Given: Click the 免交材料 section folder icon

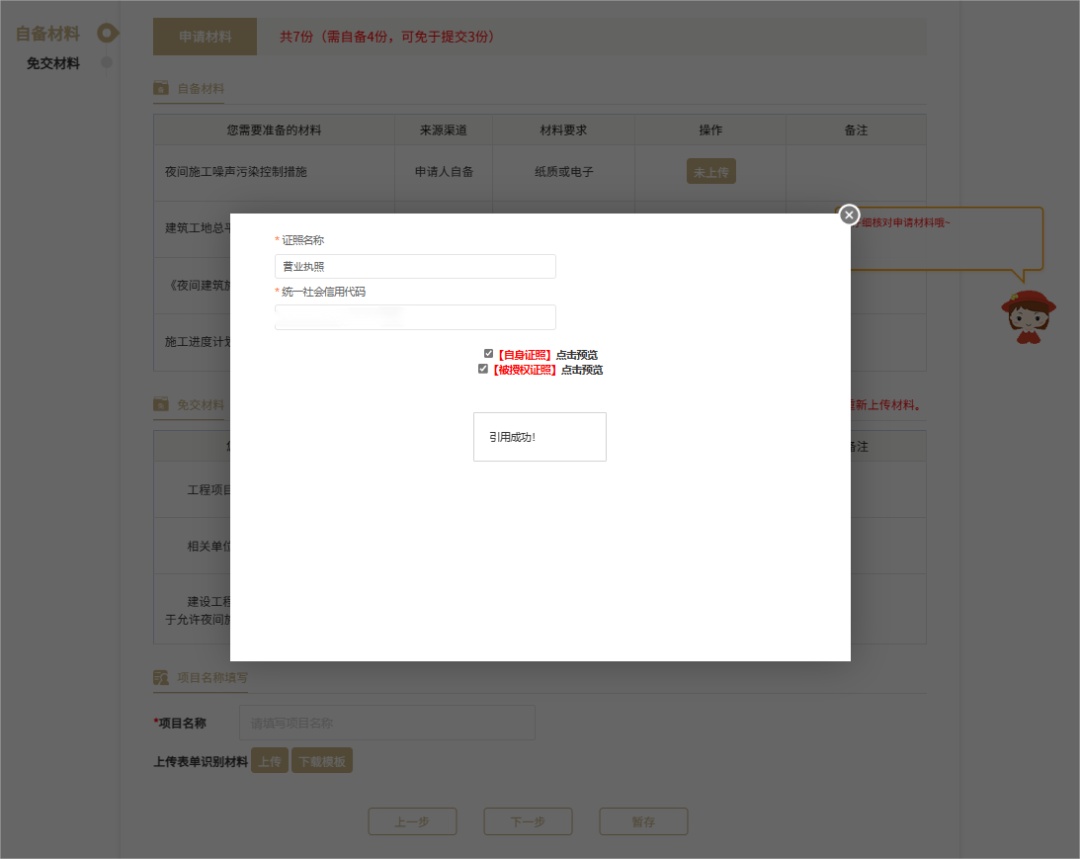Looking at the screenshot, I should 160,404.
